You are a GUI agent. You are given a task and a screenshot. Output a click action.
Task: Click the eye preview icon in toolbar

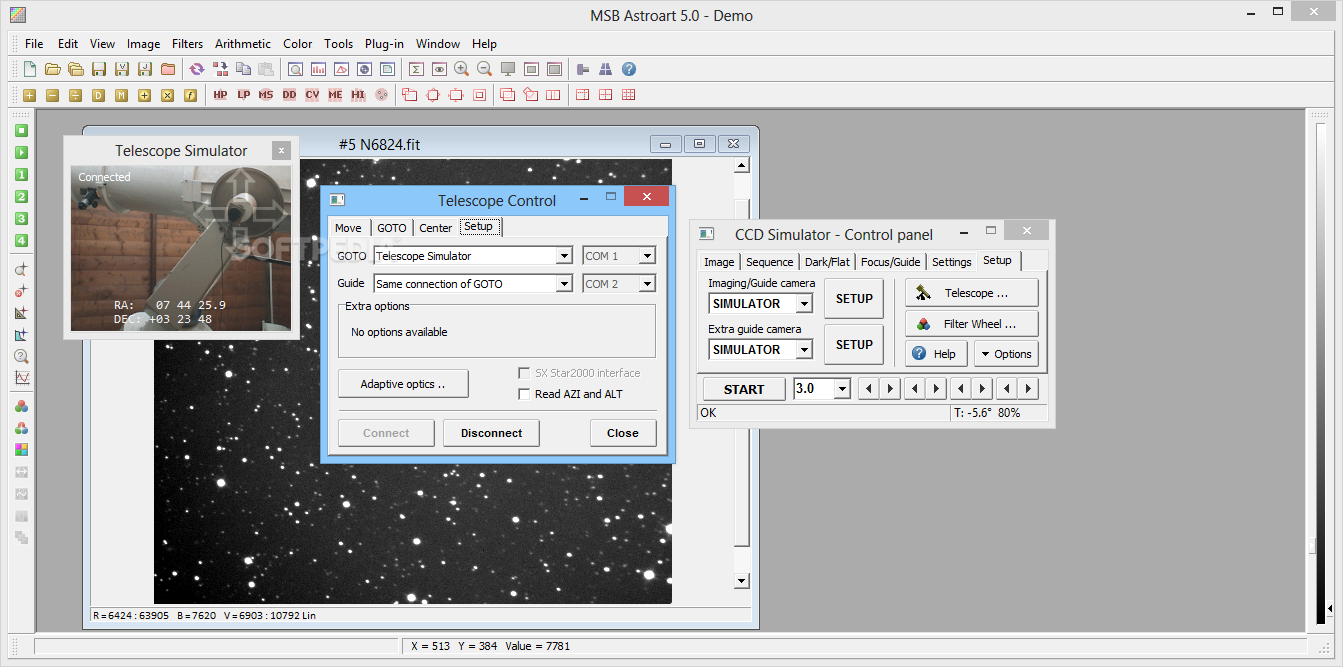coord(438,69)
